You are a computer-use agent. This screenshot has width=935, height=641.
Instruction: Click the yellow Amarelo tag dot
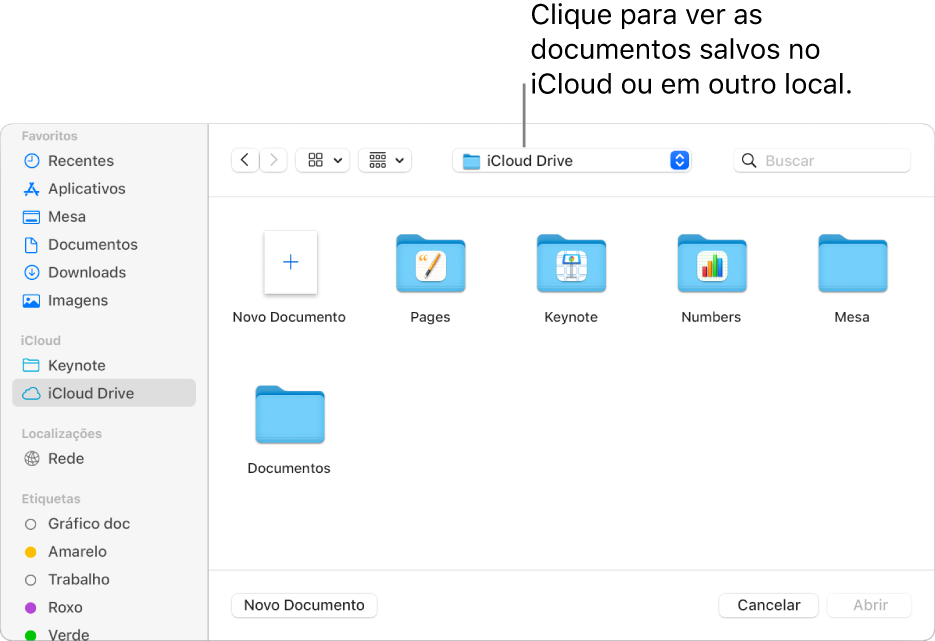(30, 552)
